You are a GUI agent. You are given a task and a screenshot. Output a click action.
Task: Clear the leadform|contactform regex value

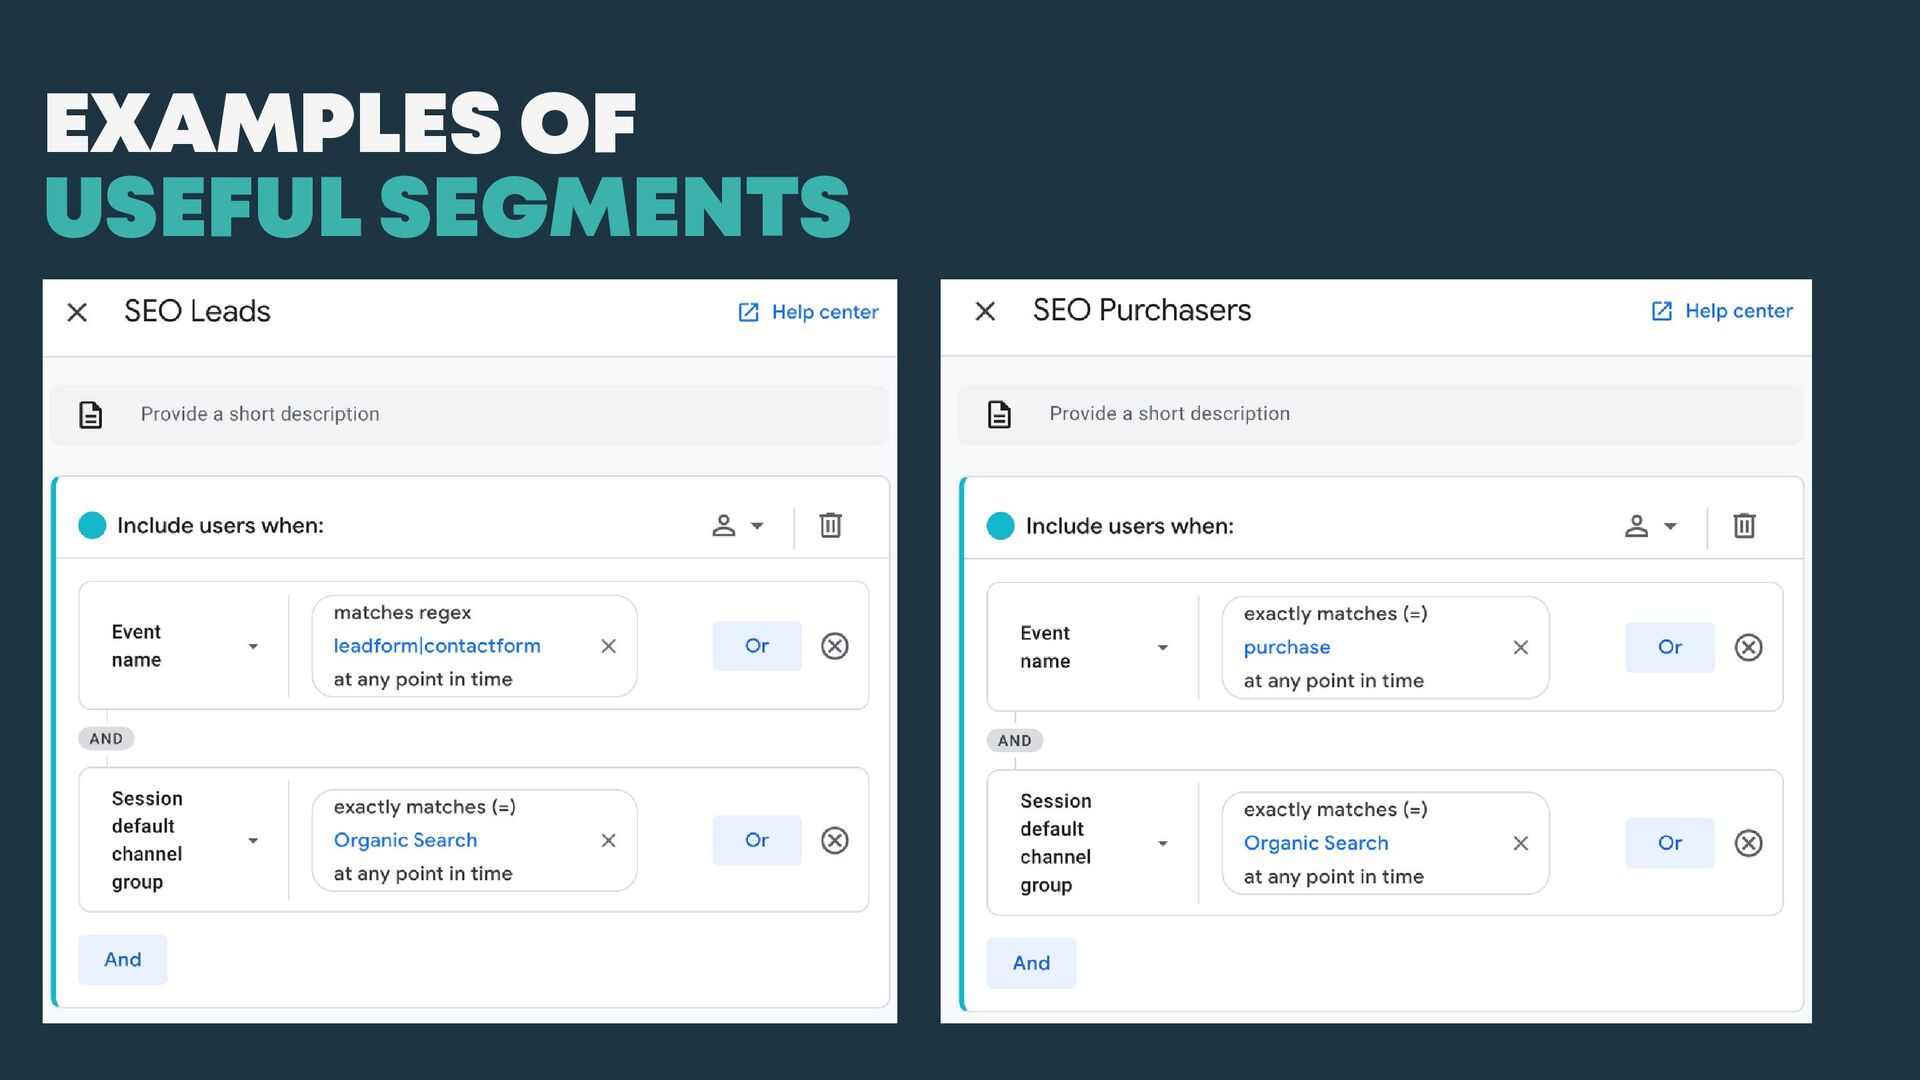pyautogui.click(x=608, y=646)
